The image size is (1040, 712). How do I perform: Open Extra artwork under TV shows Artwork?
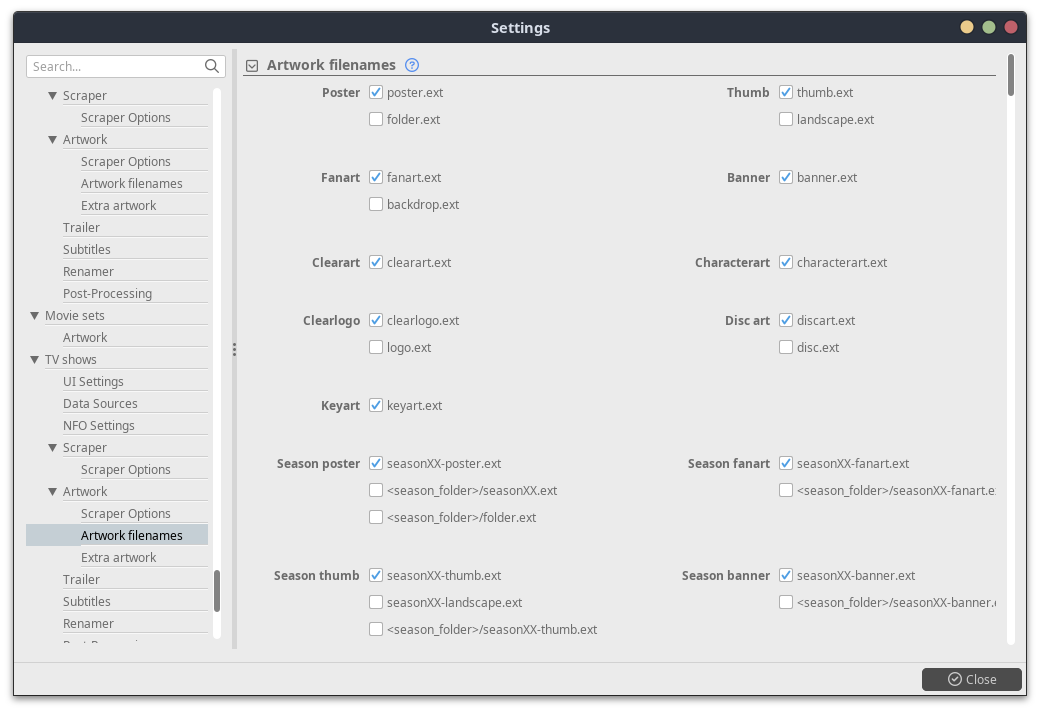[118, 557]
